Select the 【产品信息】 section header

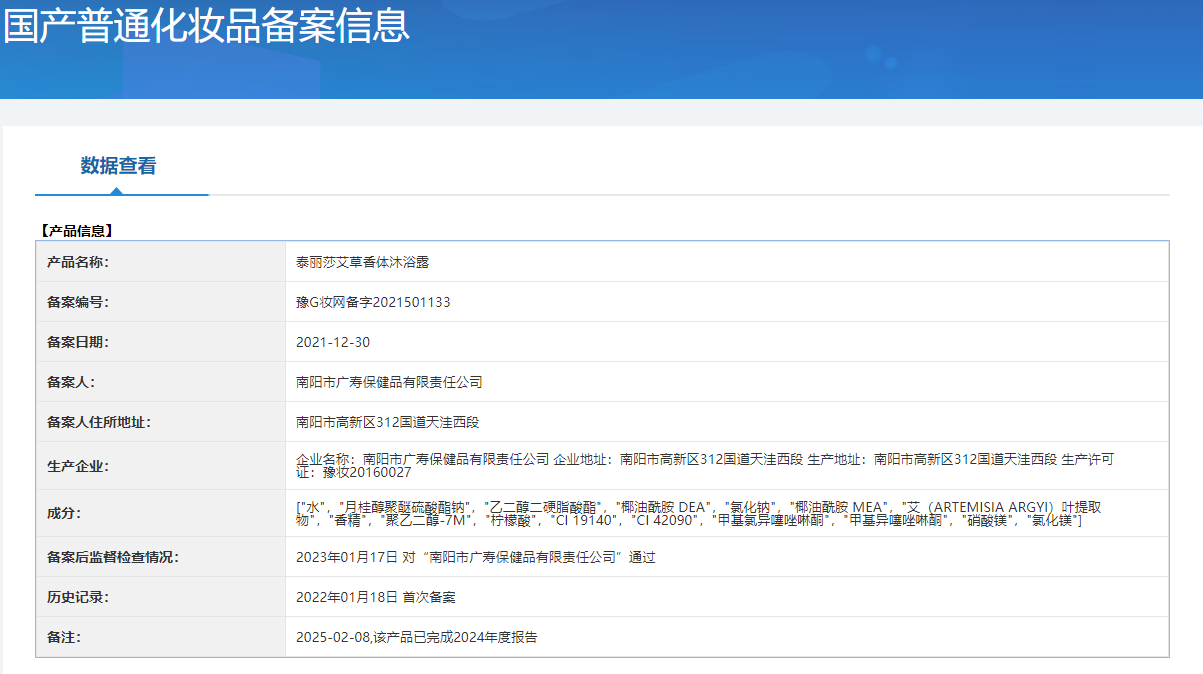click(x=76, y=230)
